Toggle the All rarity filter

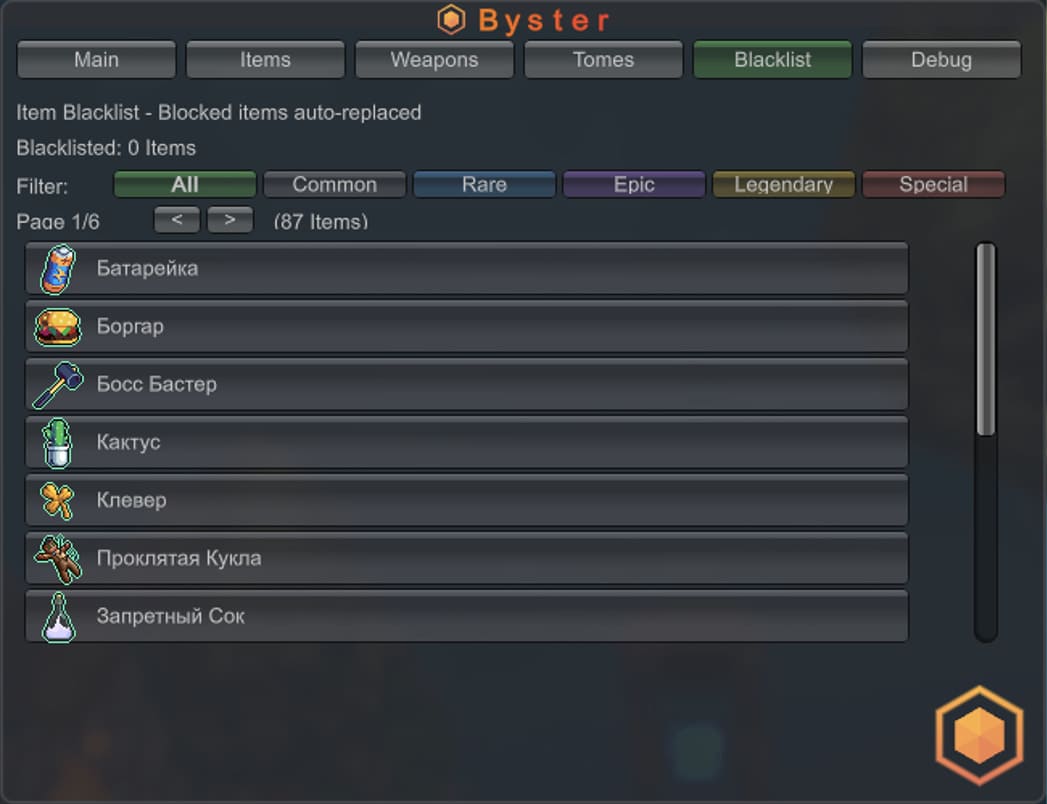[185, 184]
